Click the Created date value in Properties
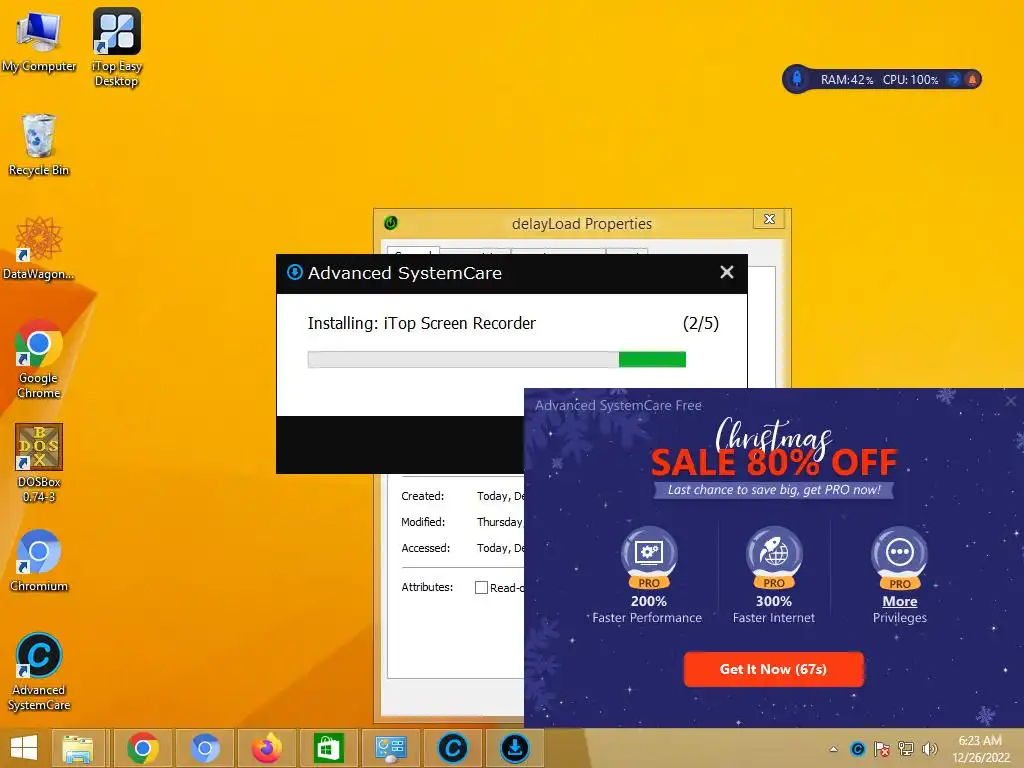 [x=500, y=496]
